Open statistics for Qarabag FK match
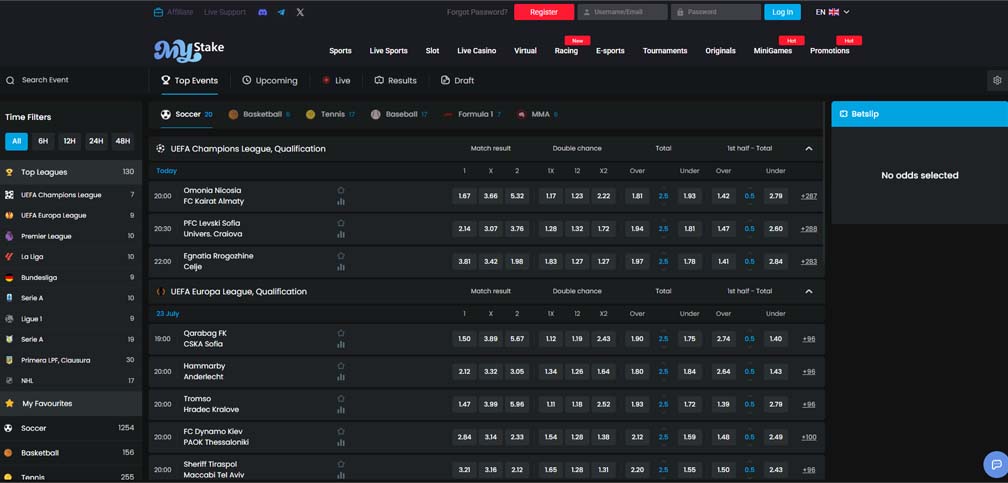 [341, 344]
